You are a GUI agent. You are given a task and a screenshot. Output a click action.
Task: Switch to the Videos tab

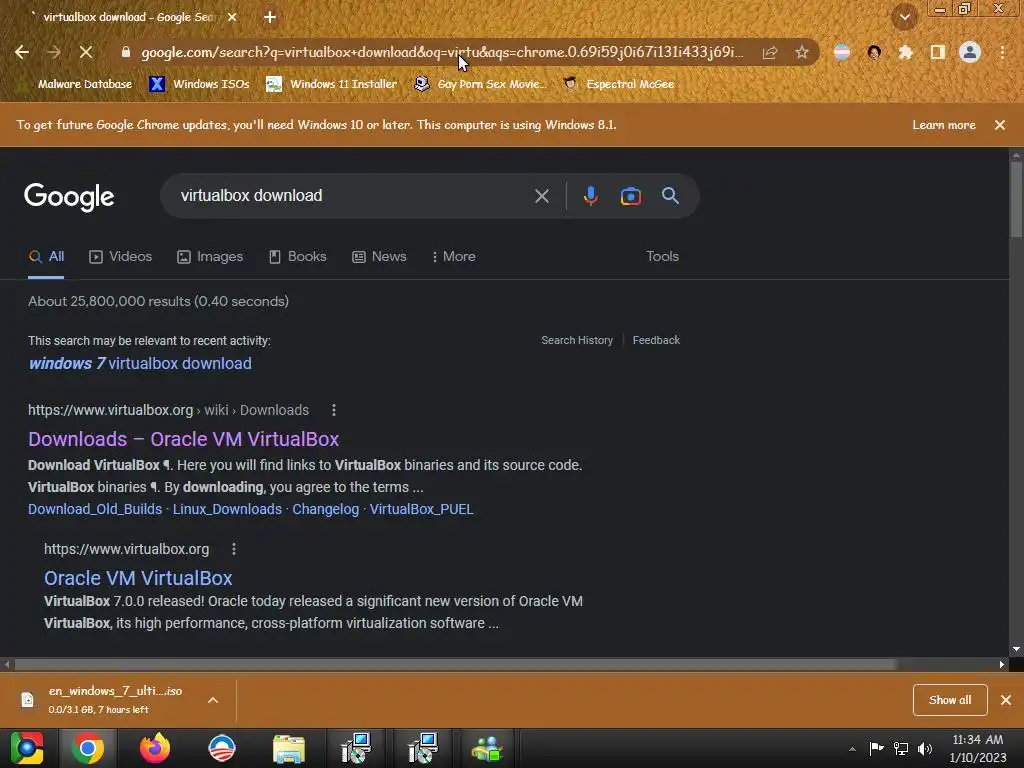click(120, 257)
